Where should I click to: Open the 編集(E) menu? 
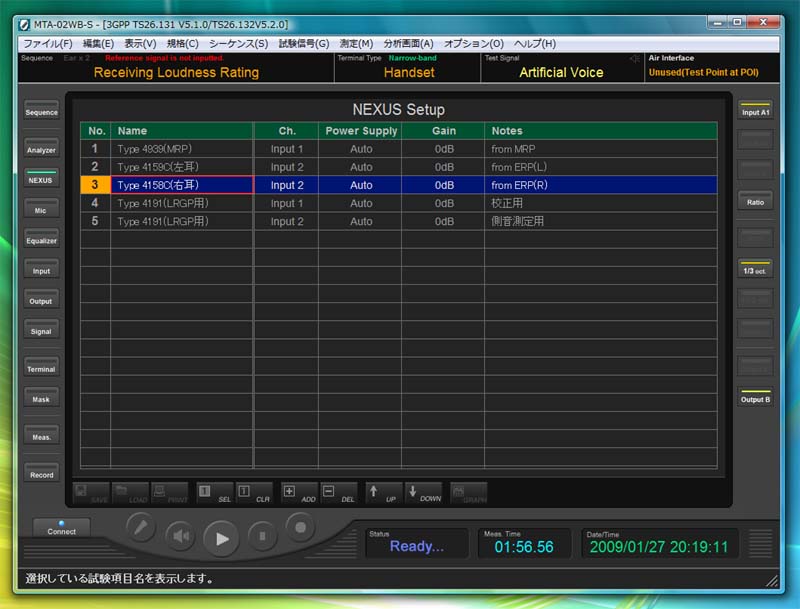(x=98, y=44)
